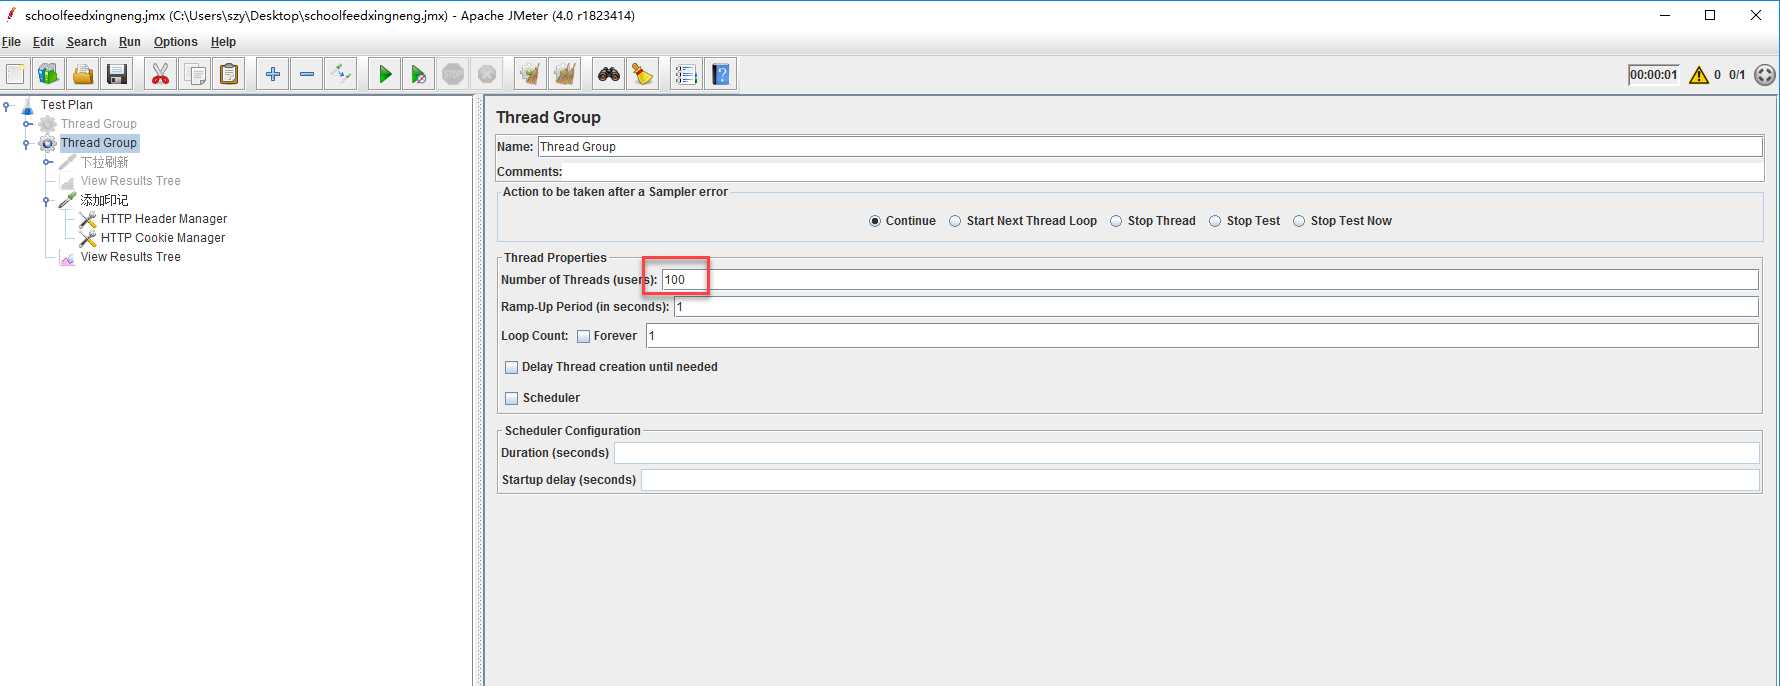The height and width of the screenshot is (686, 1780).
Task: Click the Duration (seconds) field
Action: coord(1186,453)
